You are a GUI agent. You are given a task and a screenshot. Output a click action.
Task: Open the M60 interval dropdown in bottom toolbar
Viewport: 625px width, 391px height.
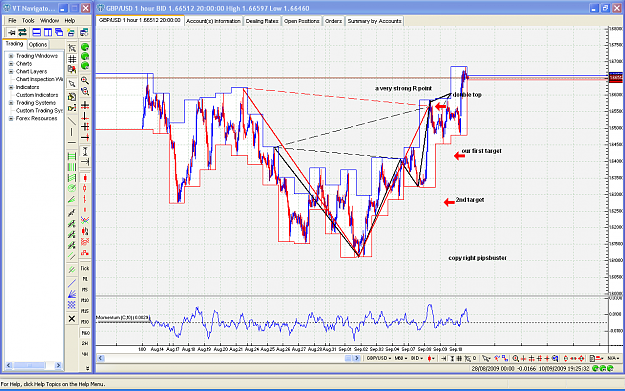pos(400,358)
